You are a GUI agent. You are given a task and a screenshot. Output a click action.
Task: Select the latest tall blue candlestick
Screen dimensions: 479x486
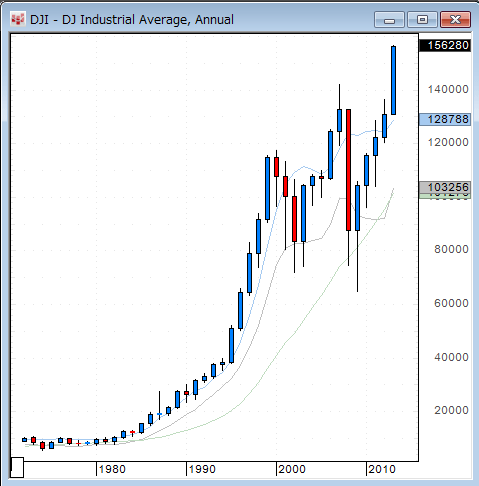pyautogui.click(x=393, y=80)
